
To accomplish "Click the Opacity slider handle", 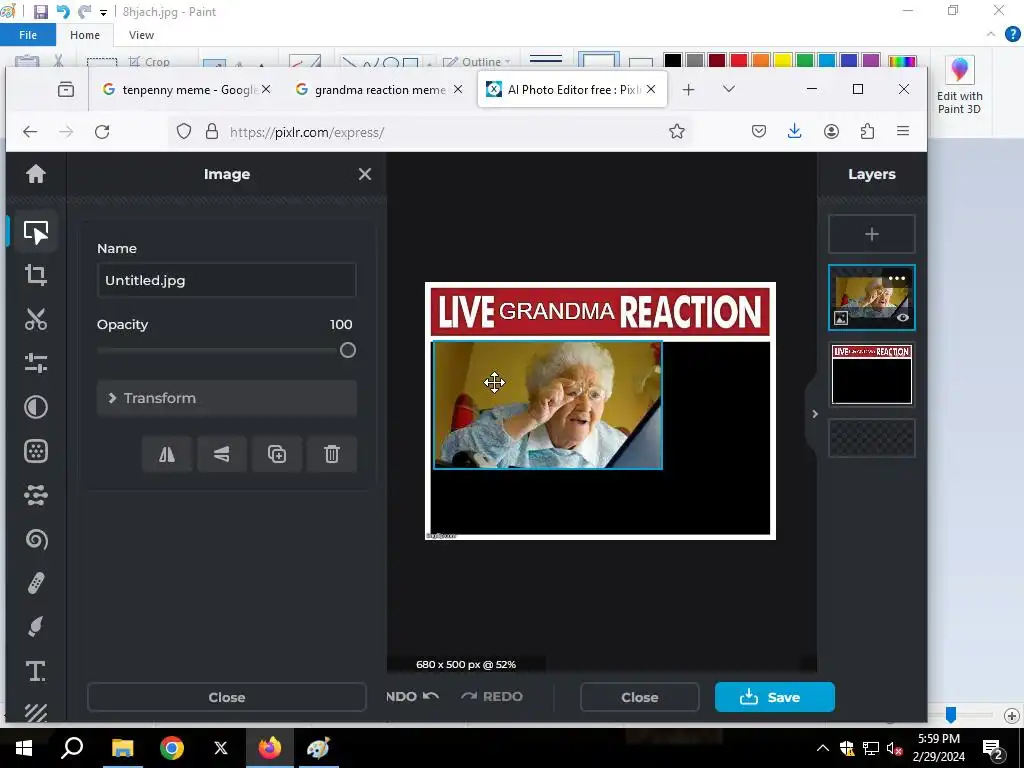I will 348,351.
